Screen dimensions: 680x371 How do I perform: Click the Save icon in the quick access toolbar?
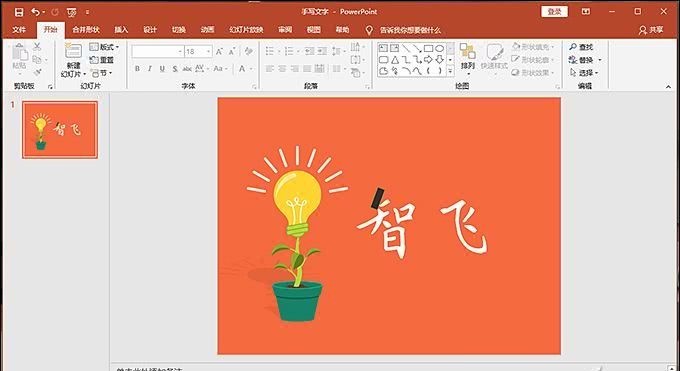tap(19, 12)
